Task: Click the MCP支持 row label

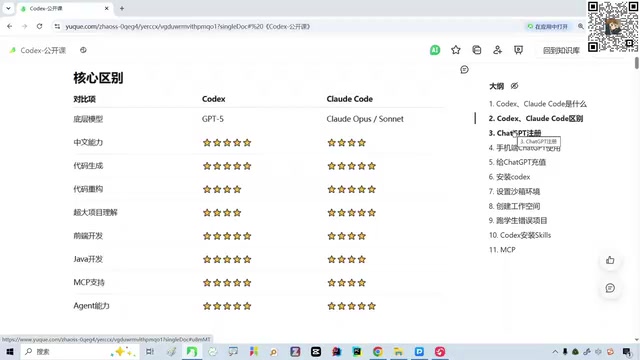Action: point(89,282)
